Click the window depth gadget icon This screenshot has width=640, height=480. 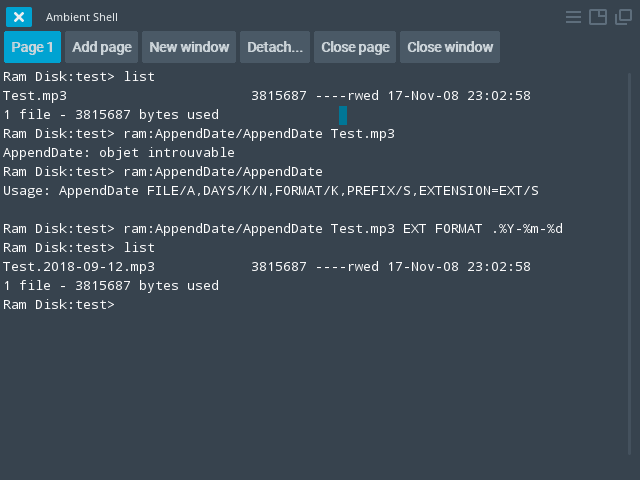pyautogui.click(x=622, y=17)
